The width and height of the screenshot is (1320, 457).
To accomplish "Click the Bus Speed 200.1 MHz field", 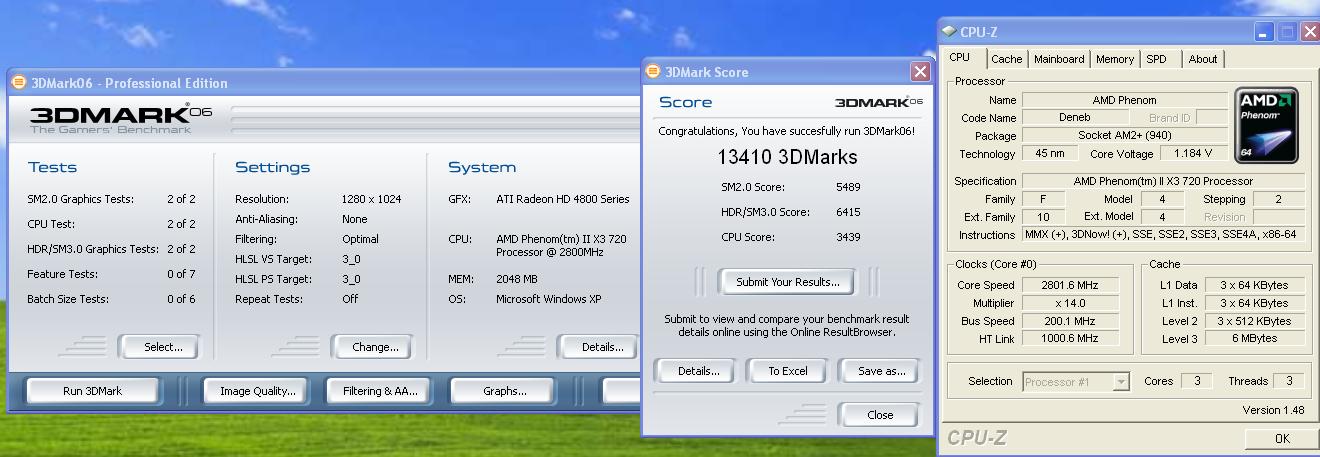I will point(1069,321).
